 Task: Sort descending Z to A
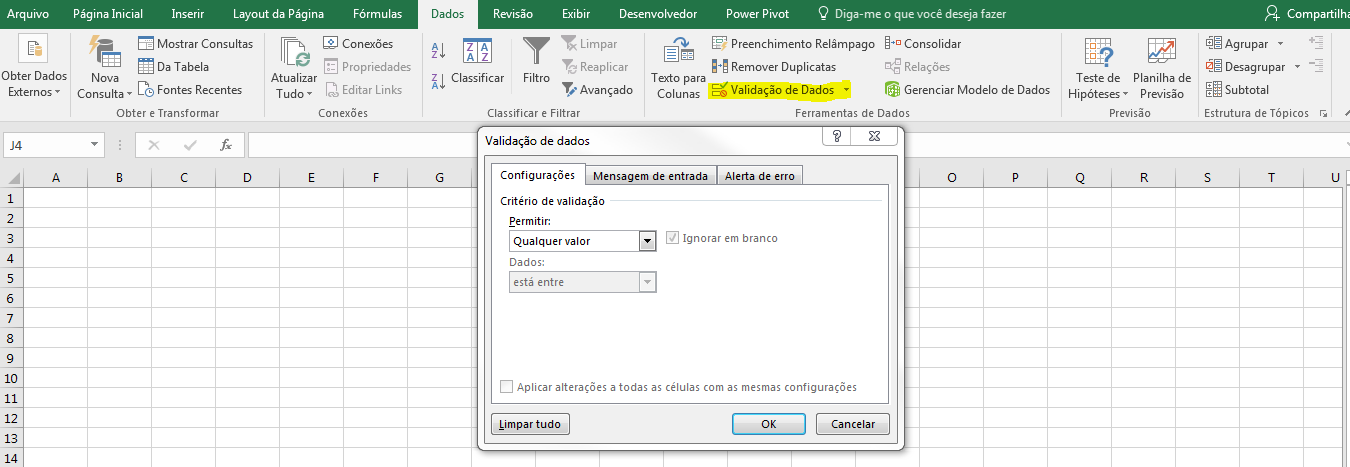(x=438, y=81)
